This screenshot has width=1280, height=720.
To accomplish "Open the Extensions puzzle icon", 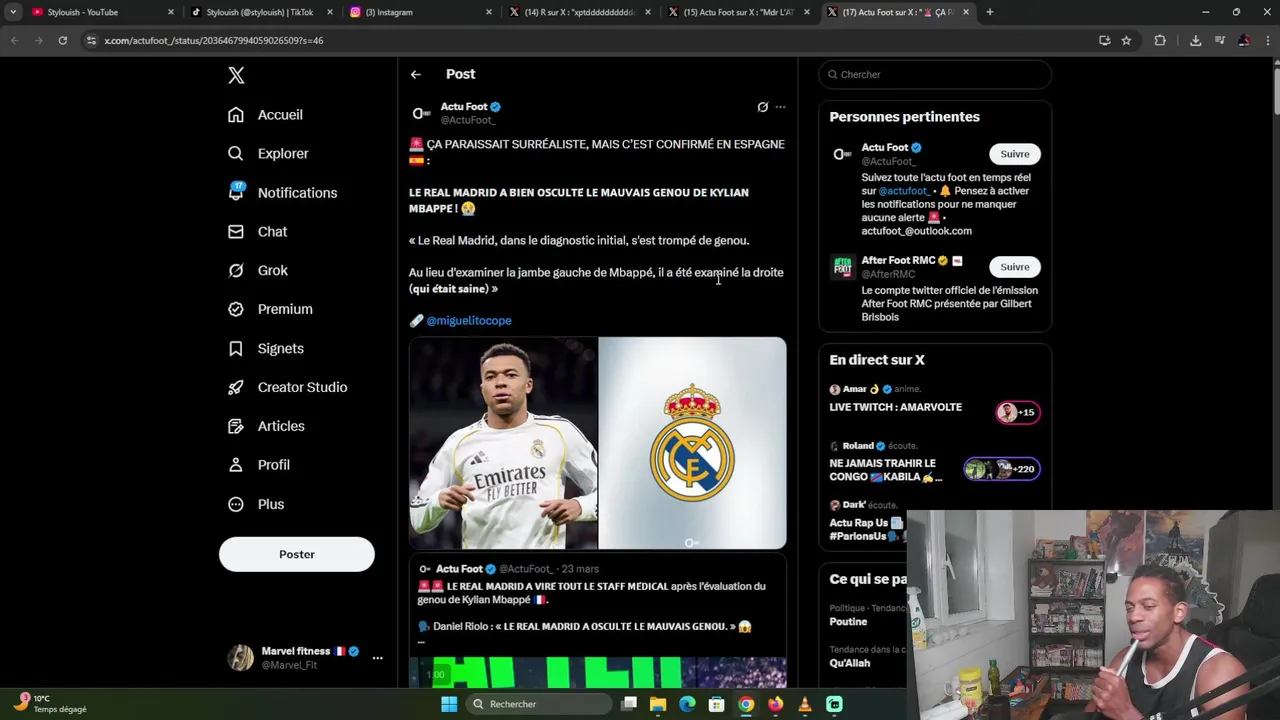I will click(x=1160, y=40).
